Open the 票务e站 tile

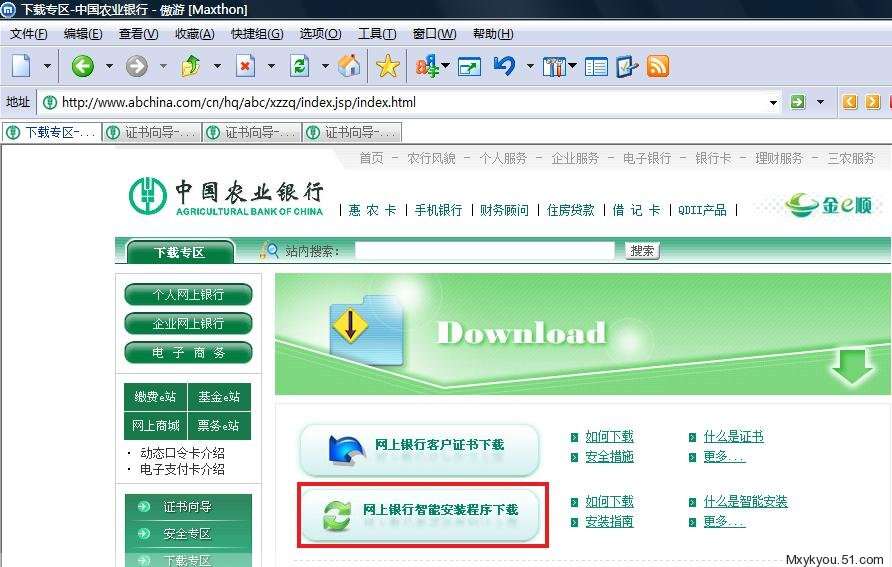pyautogui.click(x=219, y=425)
